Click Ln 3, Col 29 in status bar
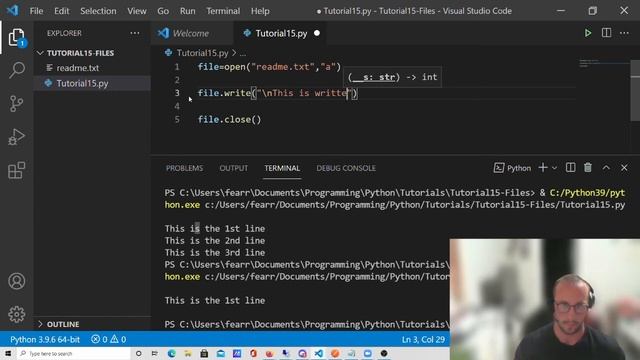 423,340
